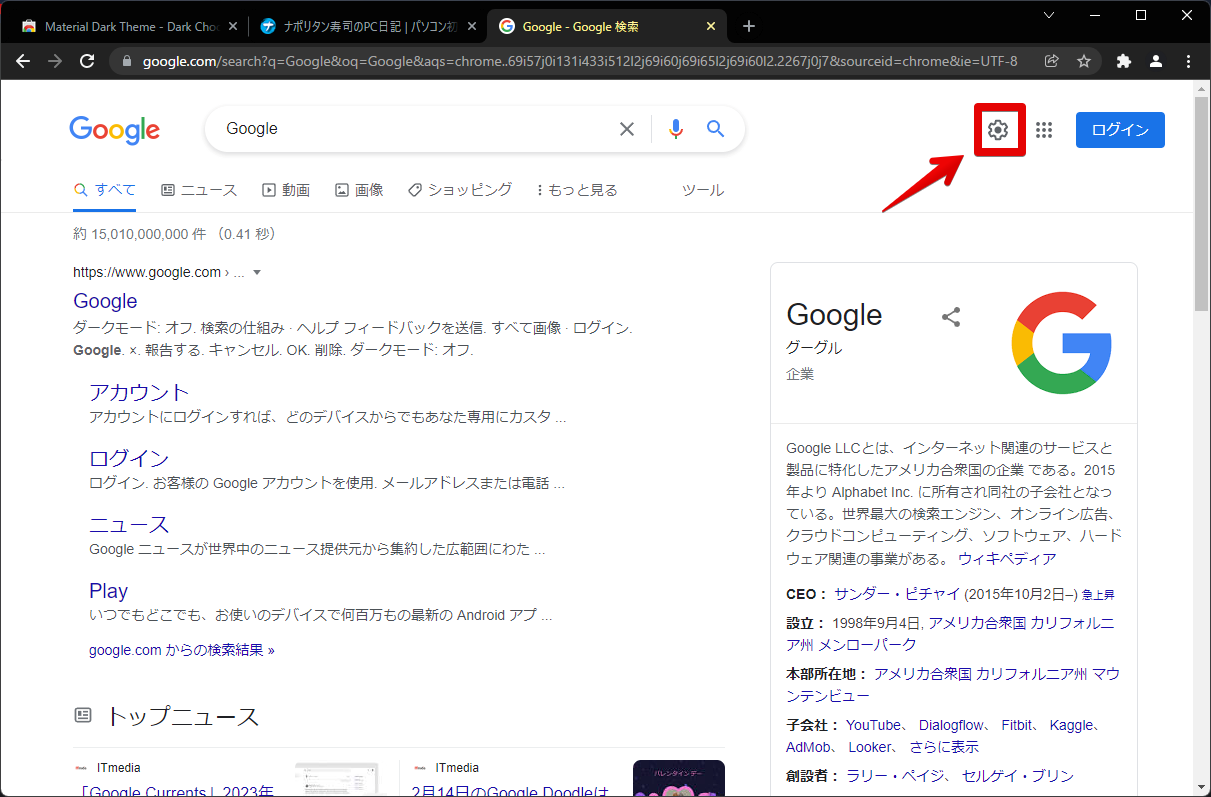Open the Valentine's Doodle news thumbnail

tap(679, 779)
